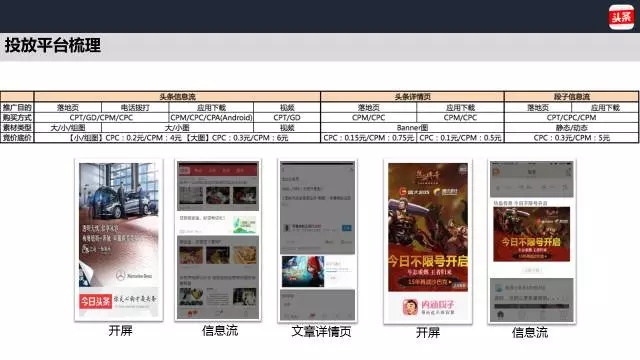
Task: Click the 今日头条 red badge in splash
Action: point(96,301)
